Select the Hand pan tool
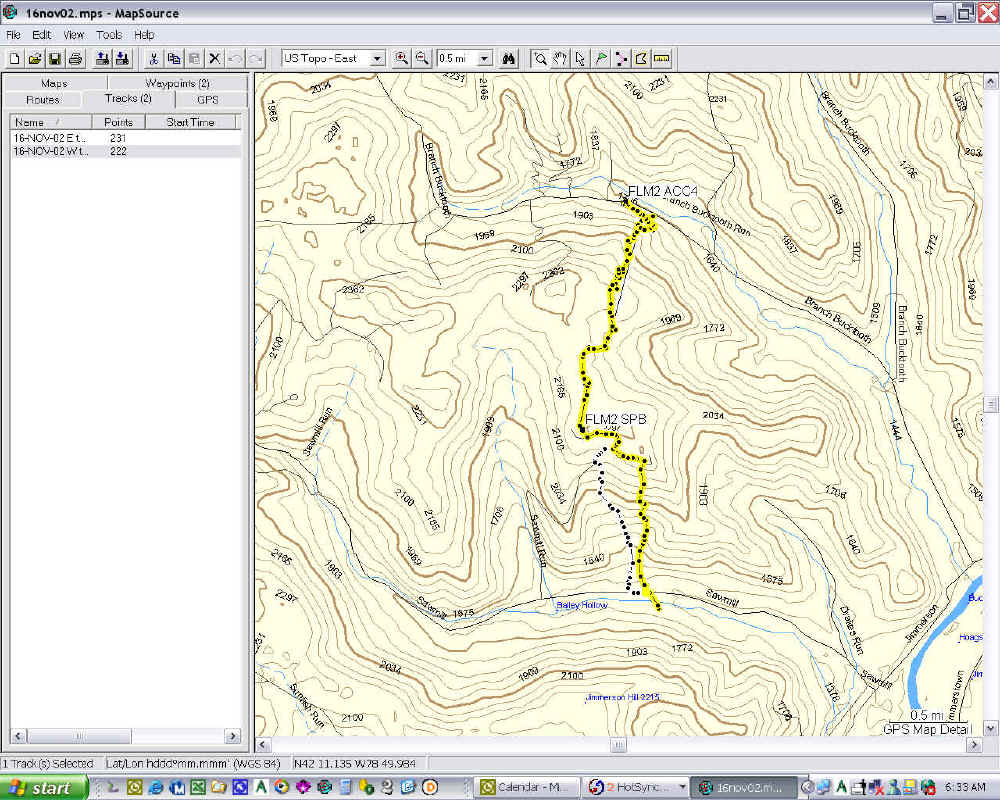This screenshot has width=1000, height=800. [x=560, y=59]
